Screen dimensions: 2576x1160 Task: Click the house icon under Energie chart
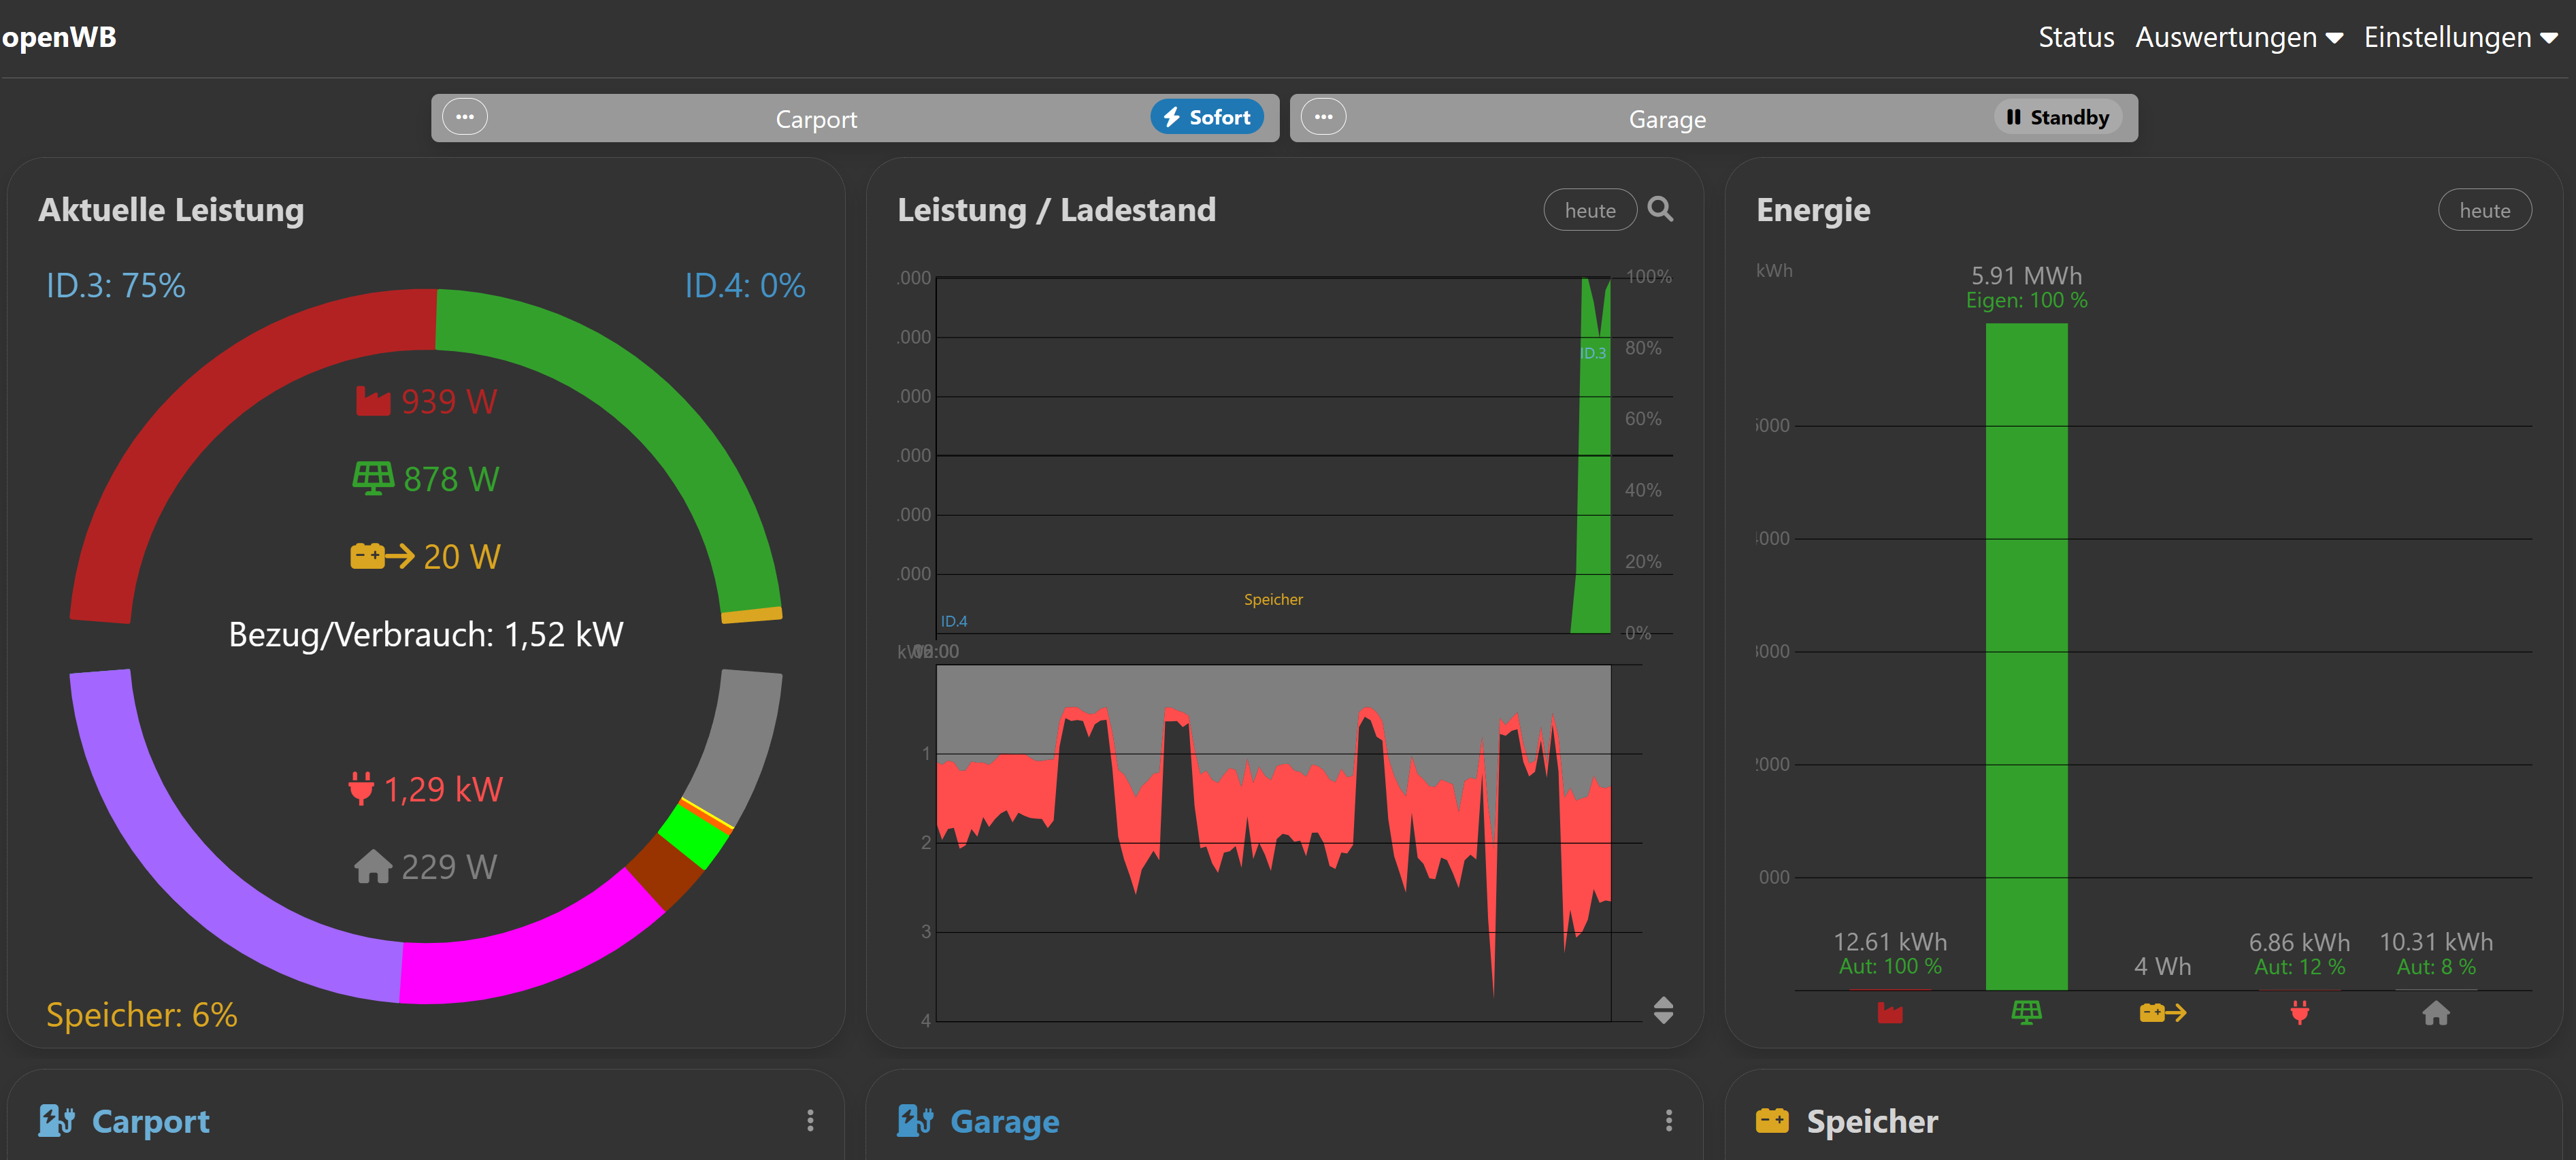(x=2436, y=1013)
